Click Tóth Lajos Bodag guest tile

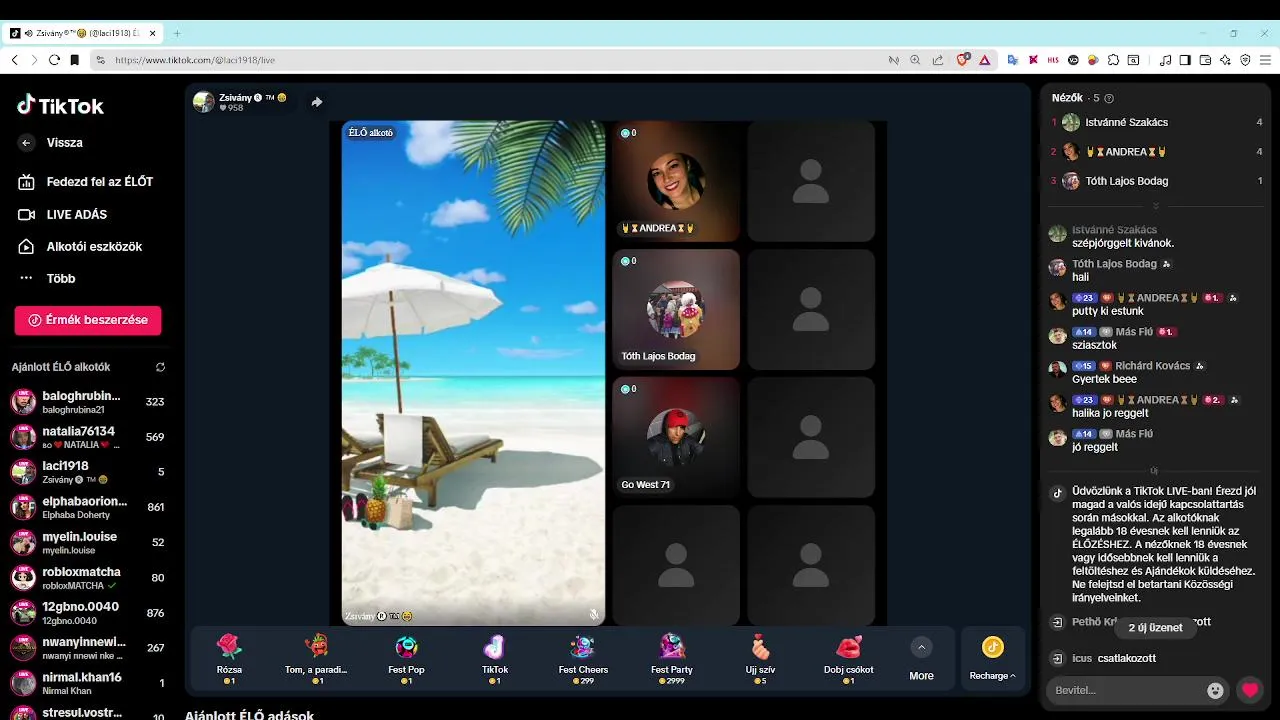676,309
